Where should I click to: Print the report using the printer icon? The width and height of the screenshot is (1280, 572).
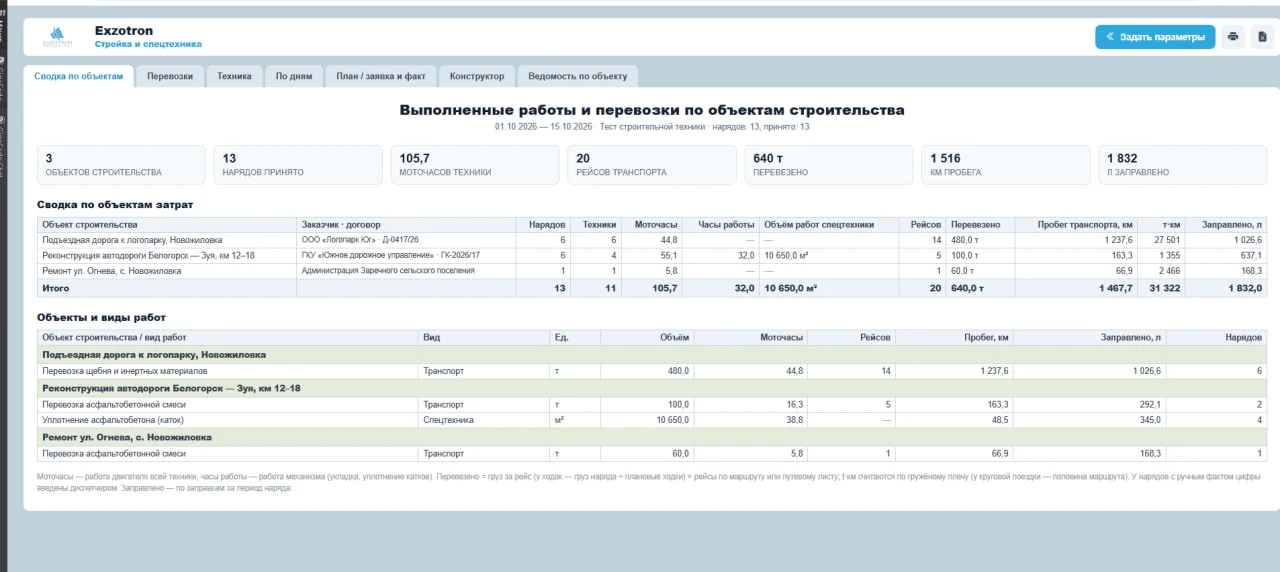[1233, 37]
